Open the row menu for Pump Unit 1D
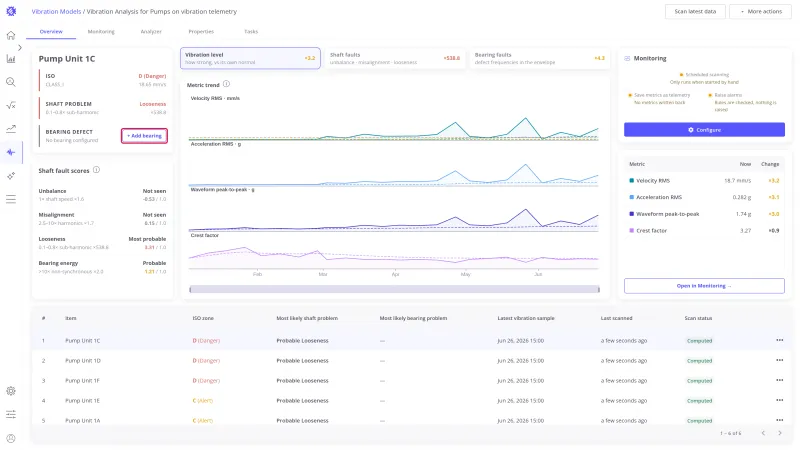 click(780, 360)
